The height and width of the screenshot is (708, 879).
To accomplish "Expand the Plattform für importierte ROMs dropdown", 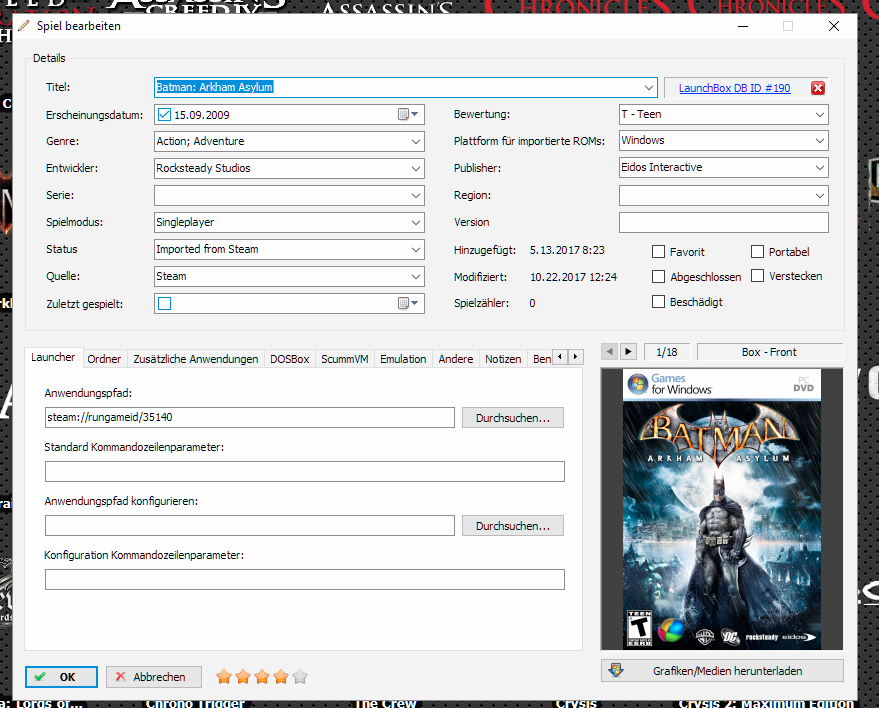I will (x=820, y=141).
